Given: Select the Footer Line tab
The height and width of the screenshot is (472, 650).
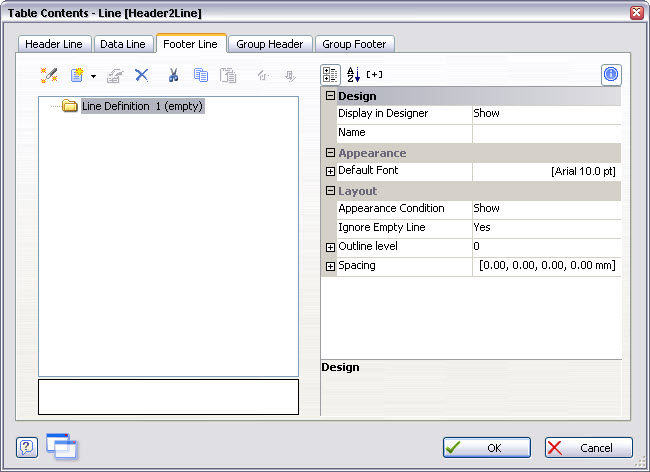Looking at the screenshot, I should tap(191, 44).
